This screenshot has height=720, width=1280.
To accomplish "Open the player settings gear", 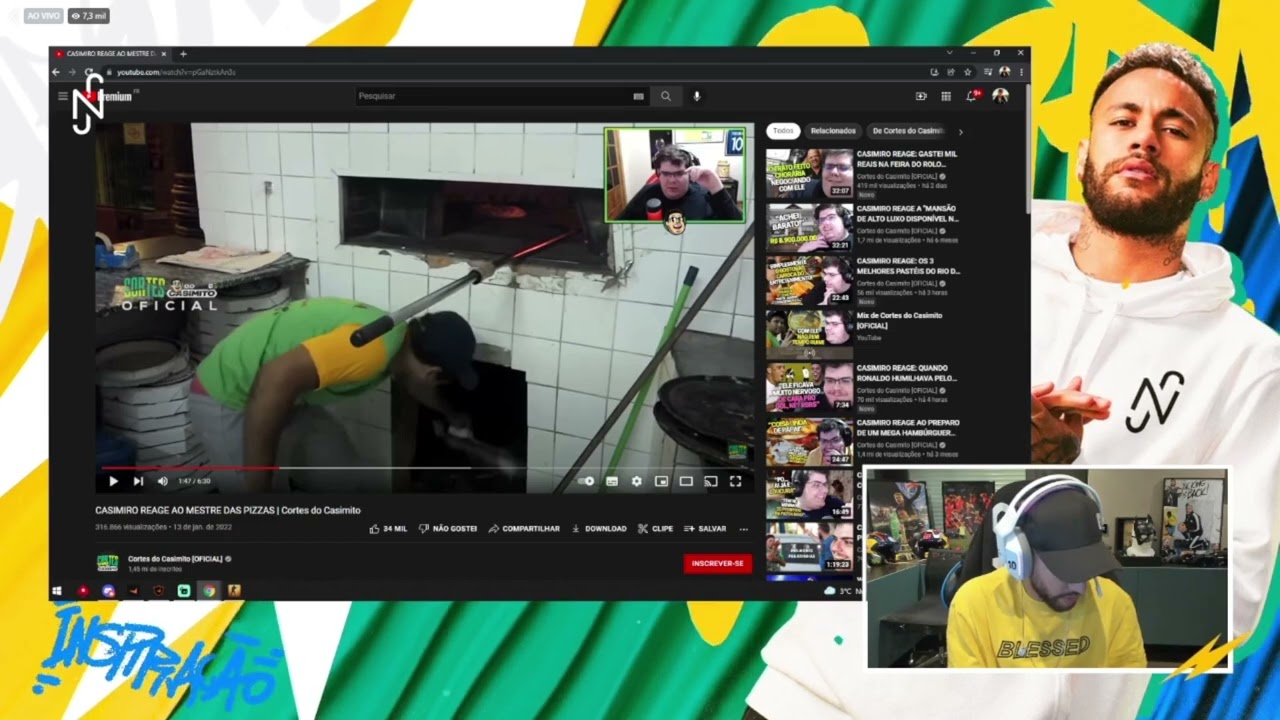I will click(x=637, y=481).
